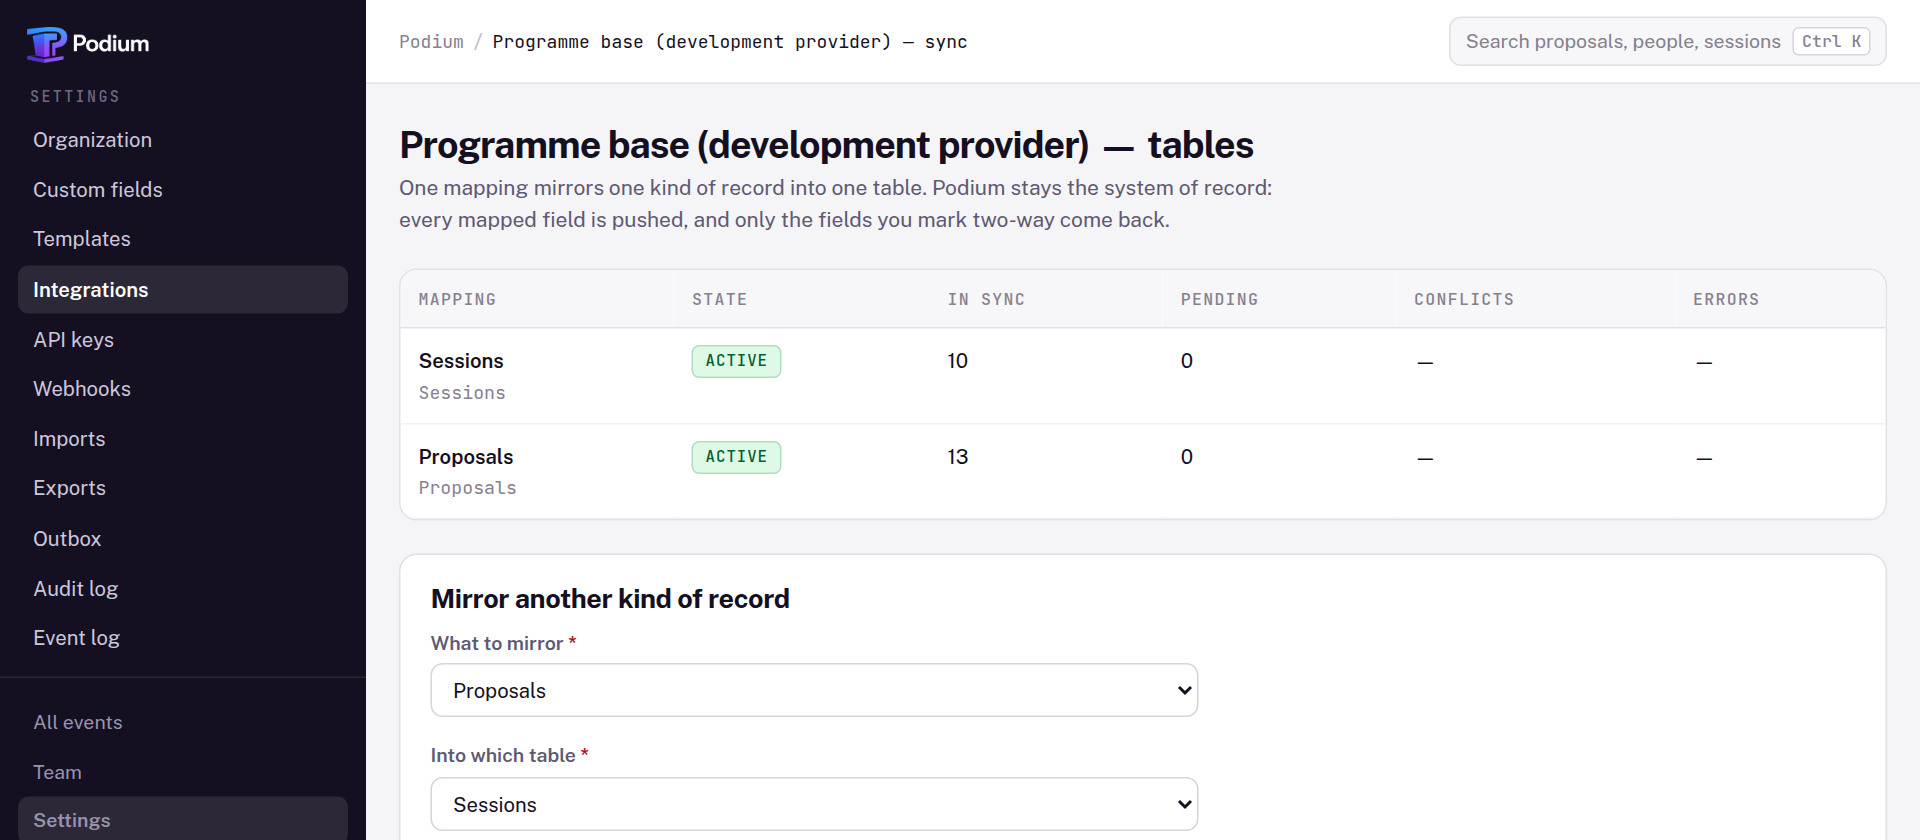Click the STATE column header
This screenshot has width=1920, height=840.
[x=719, y=299]
